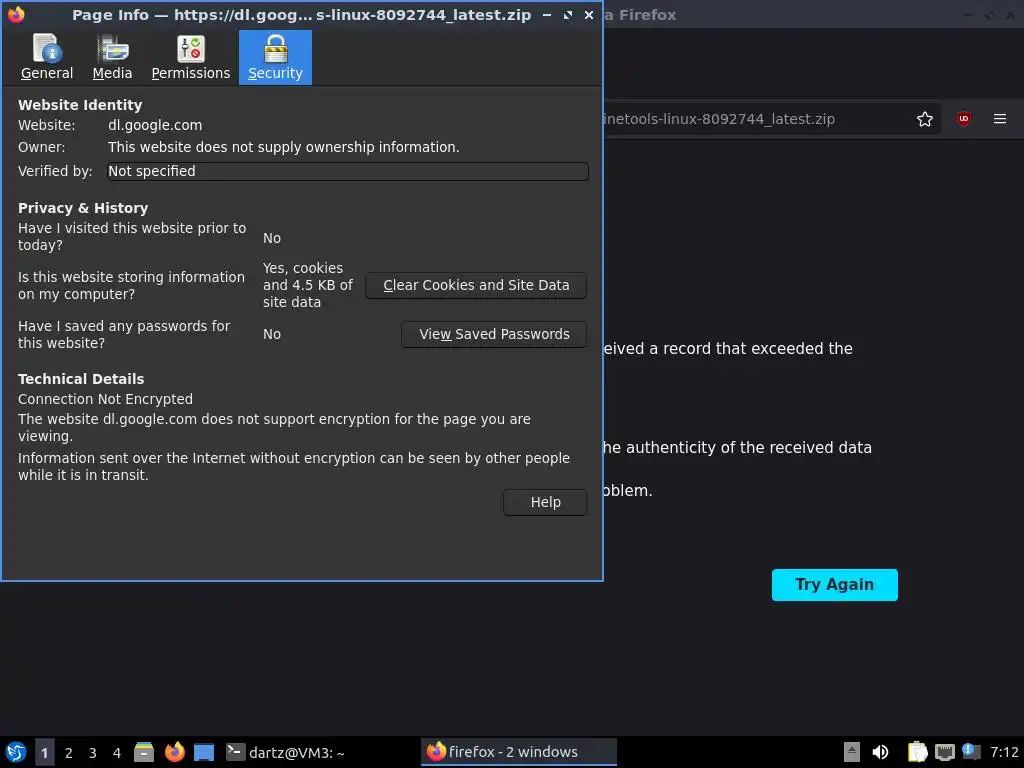The width and height of the screenshot is (1024, 768).
Task: Click the 'dl.google.com' website value
Action: click(x=155, y=125)
